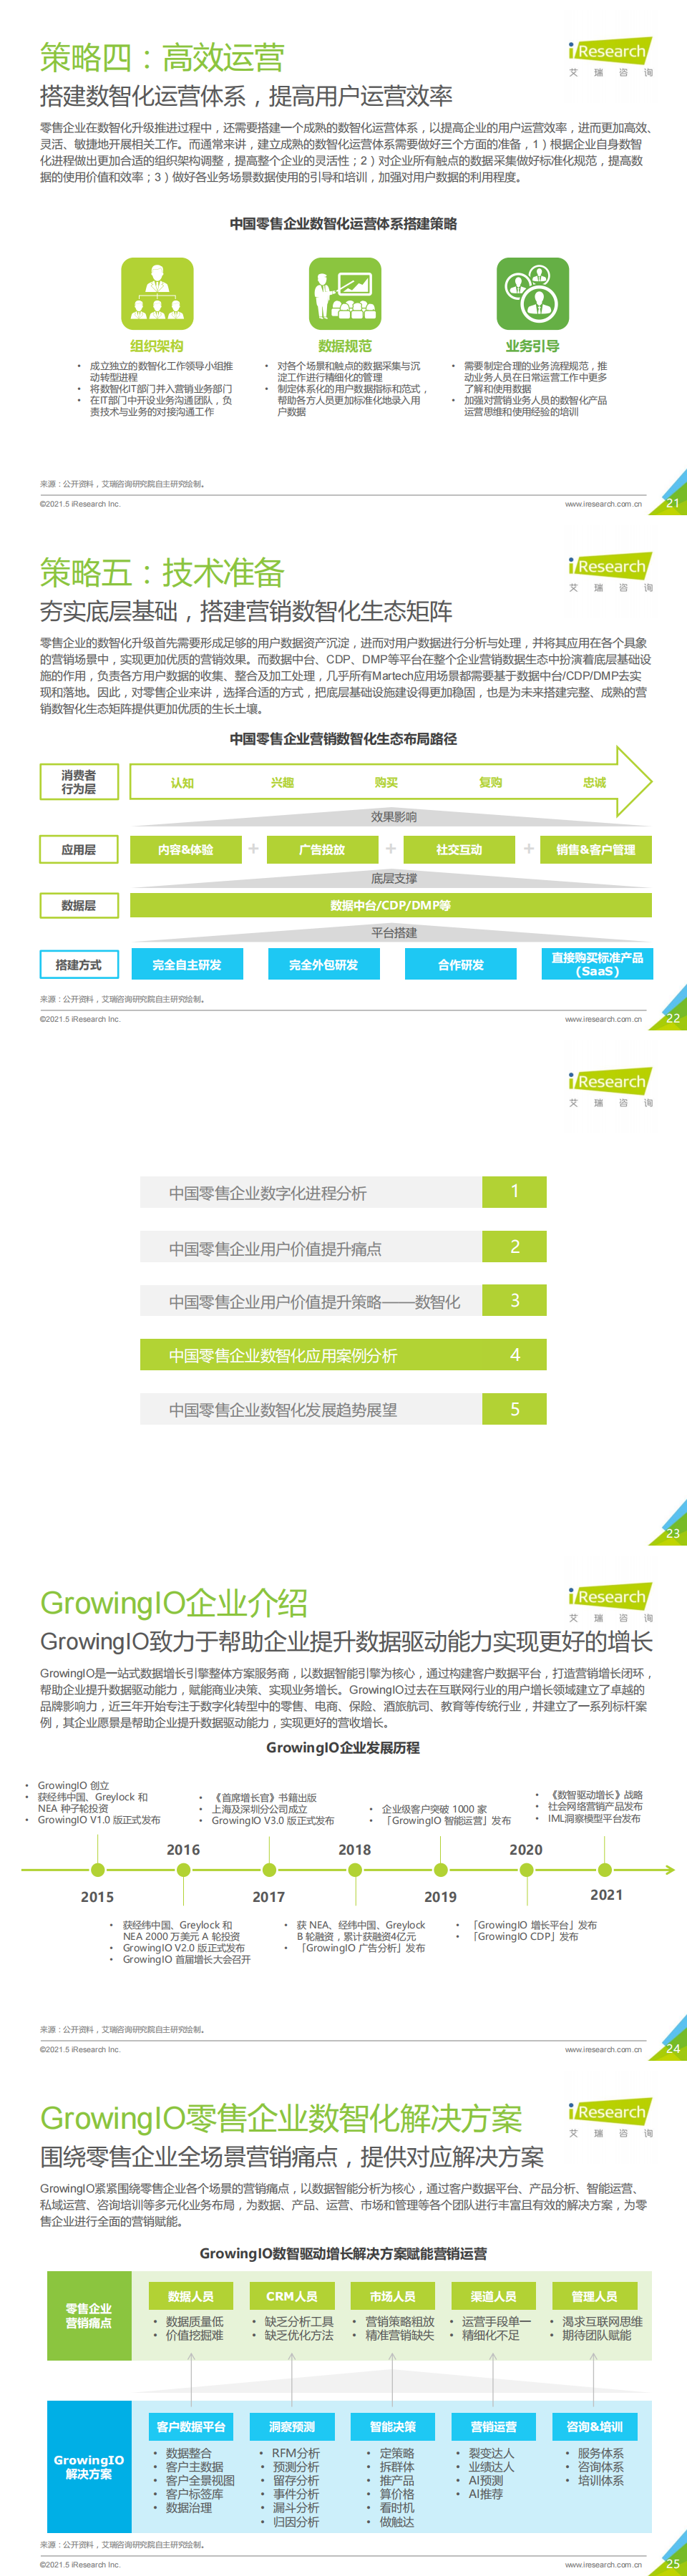Image resolution: width=687 pixels, height=2576 pixels.
Task: Click the 管理人员 green header
Action: 594,2296
